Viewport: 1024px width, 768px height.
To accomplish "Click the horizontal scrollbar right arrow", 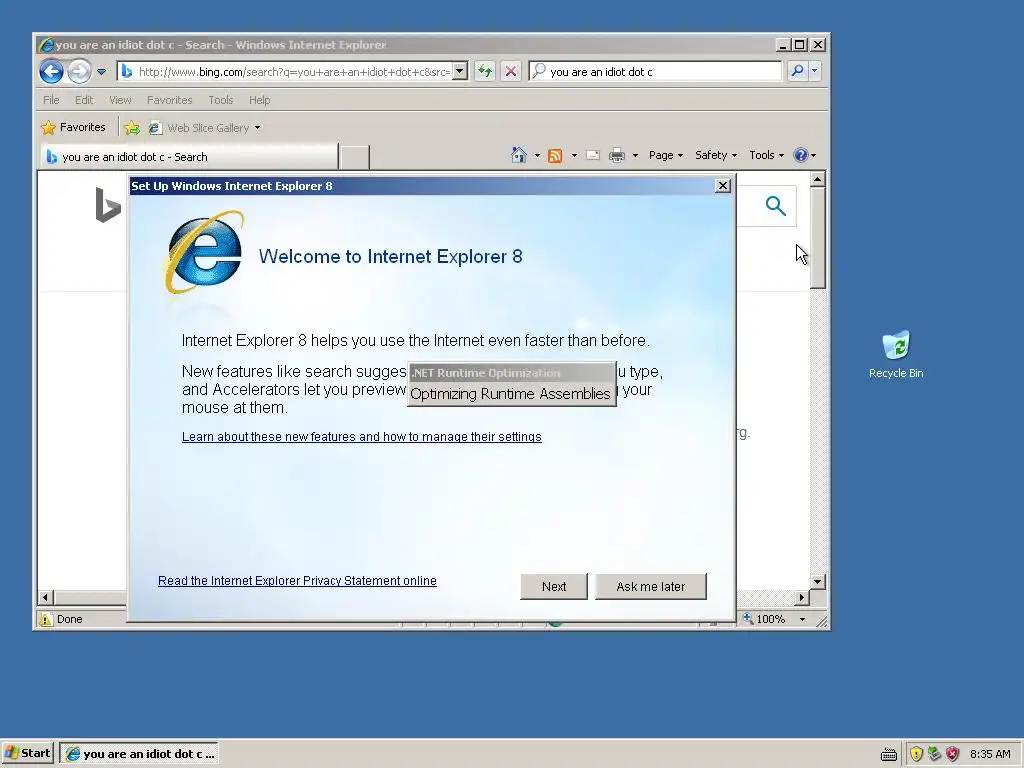I will tap(802, 597).
